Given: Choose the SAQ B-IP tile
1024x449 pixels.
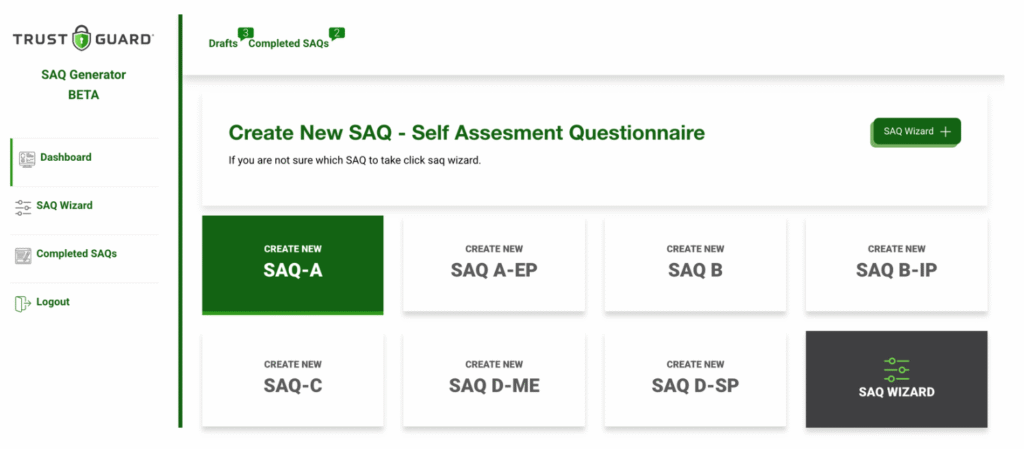Looking at the screenshot, I should point(896,263).
